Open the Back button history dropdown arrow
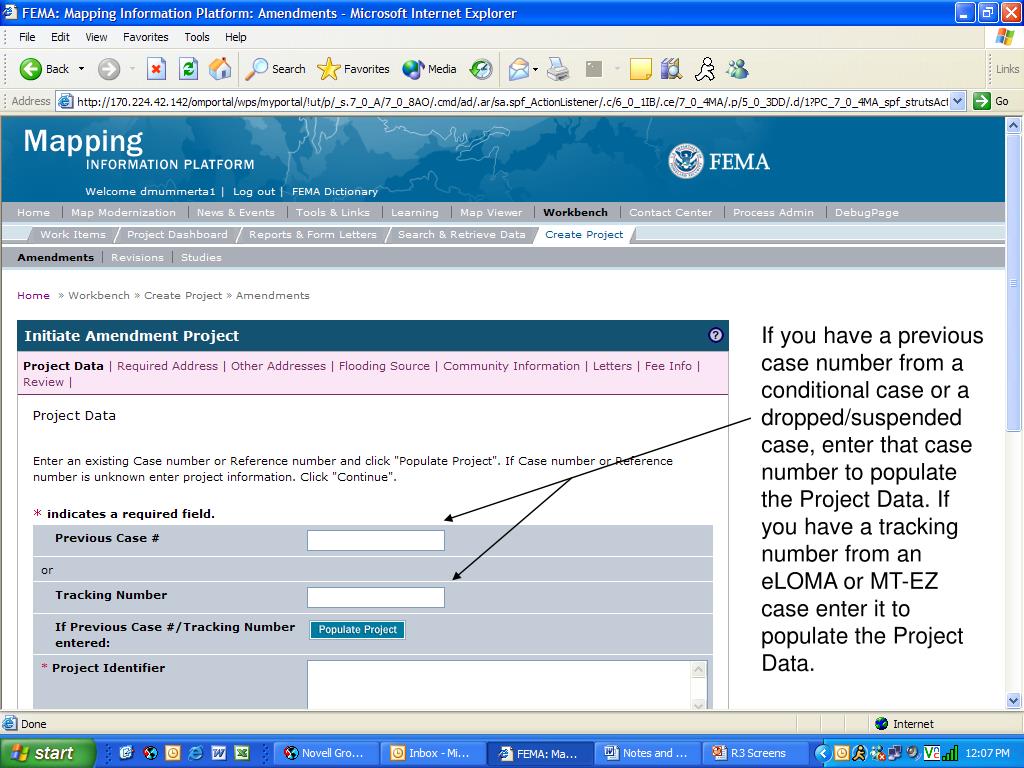The image size is (1024, 768). tap(82, 69)
